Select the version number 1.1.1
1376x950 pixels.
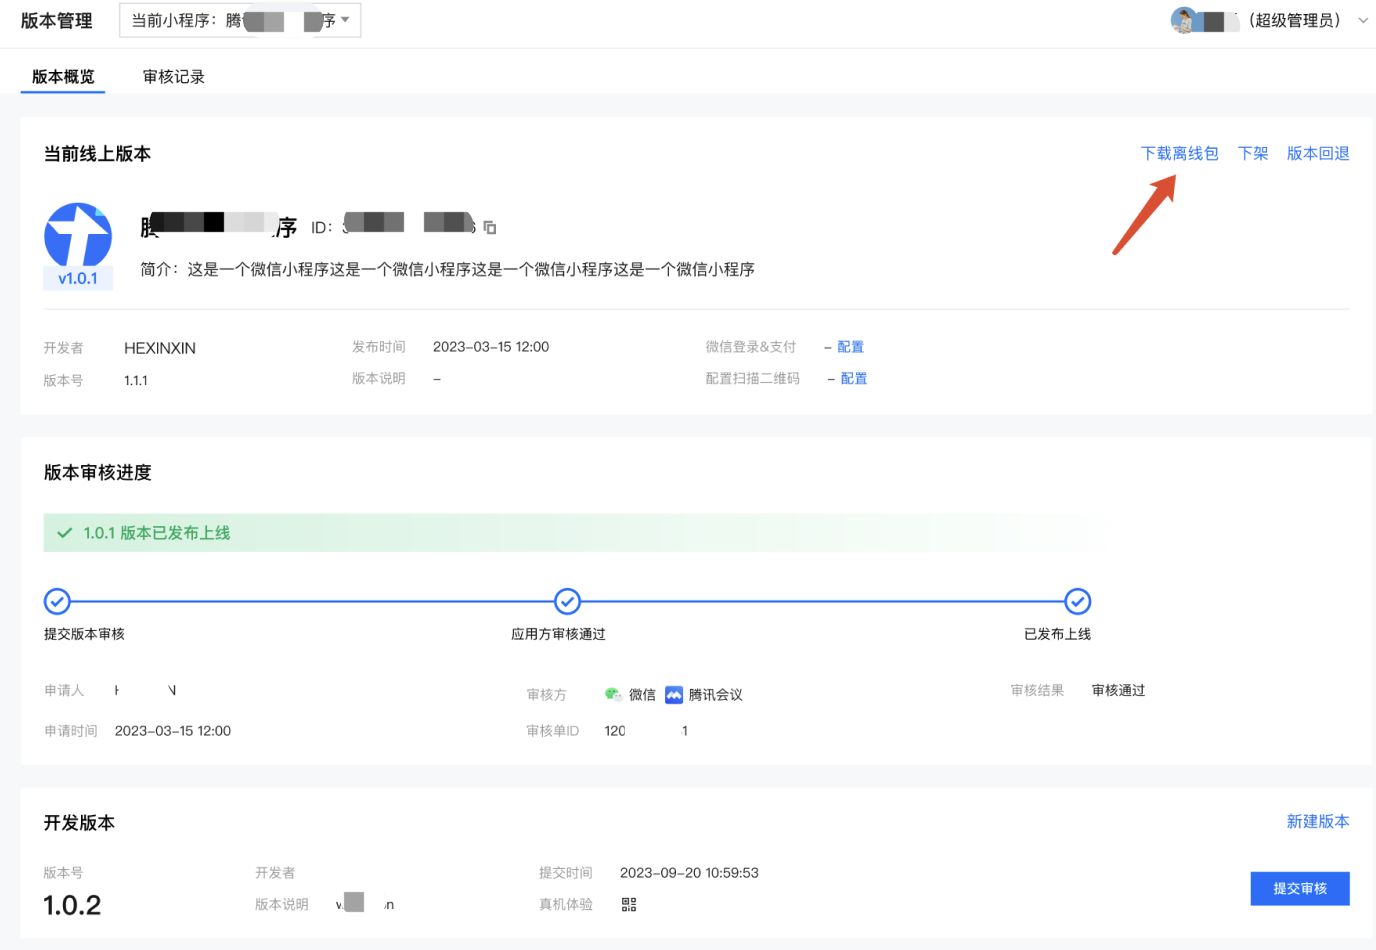coord(136,381)
